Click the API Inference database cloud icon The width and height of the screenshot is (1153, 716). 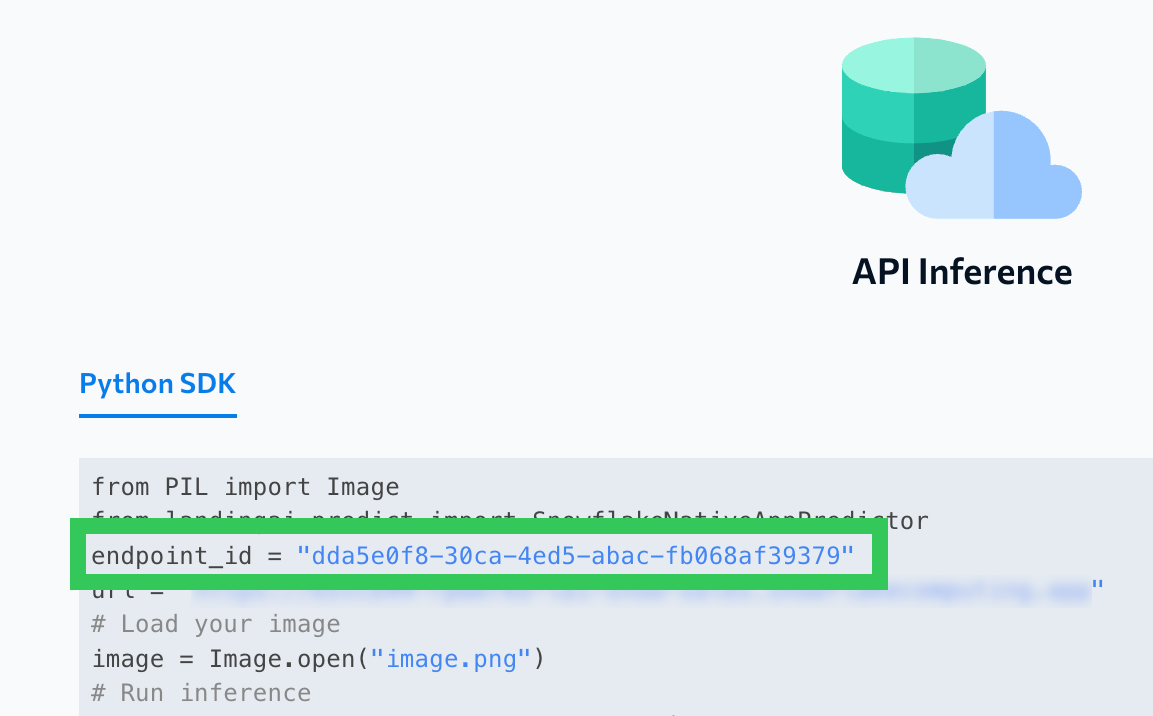click(x=961, y=128)
